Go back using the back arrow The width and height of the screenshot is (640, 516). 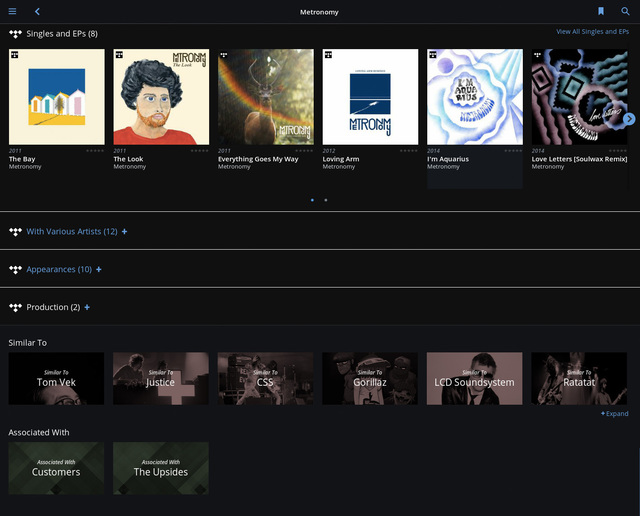point(37,11)
